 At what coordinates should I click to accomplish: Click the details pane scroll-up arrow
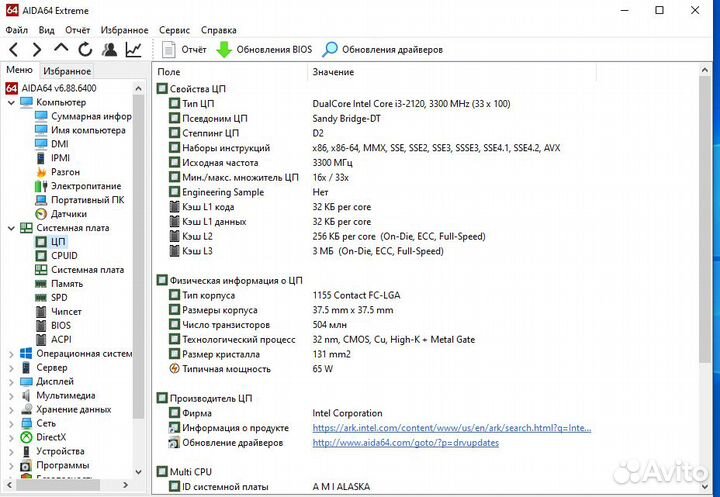(705, 70)
